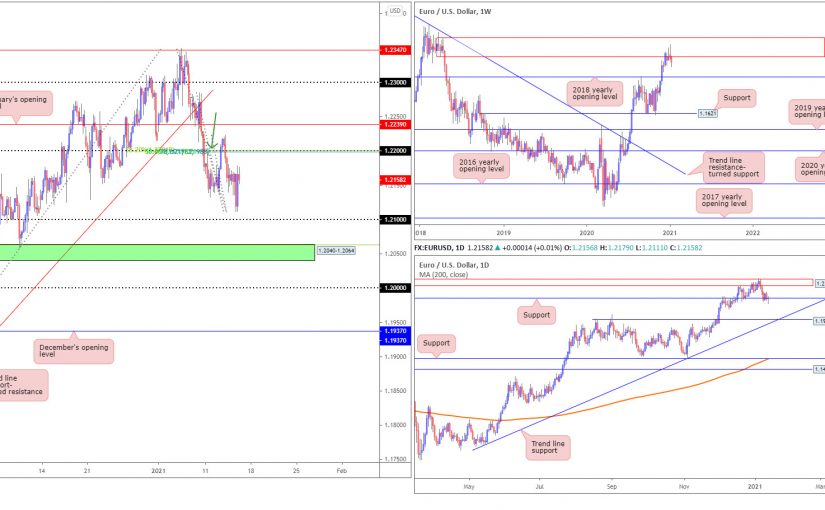The image size is (825, 510).
Task: Select the December's opening level callout
Action: click(76, 350)
